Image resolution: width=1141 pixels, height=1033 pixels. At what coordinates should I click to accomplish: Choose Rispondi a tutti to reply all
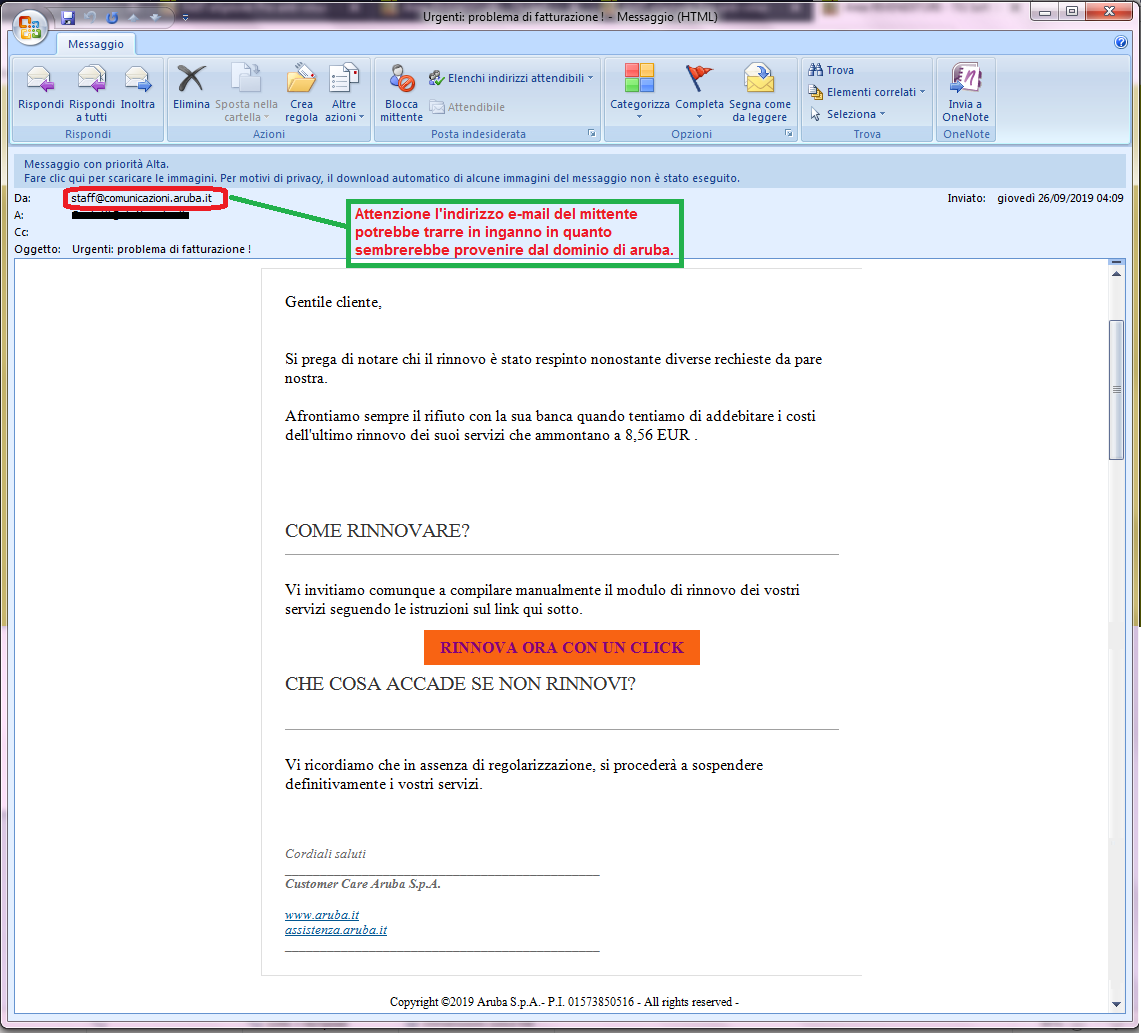92,92
